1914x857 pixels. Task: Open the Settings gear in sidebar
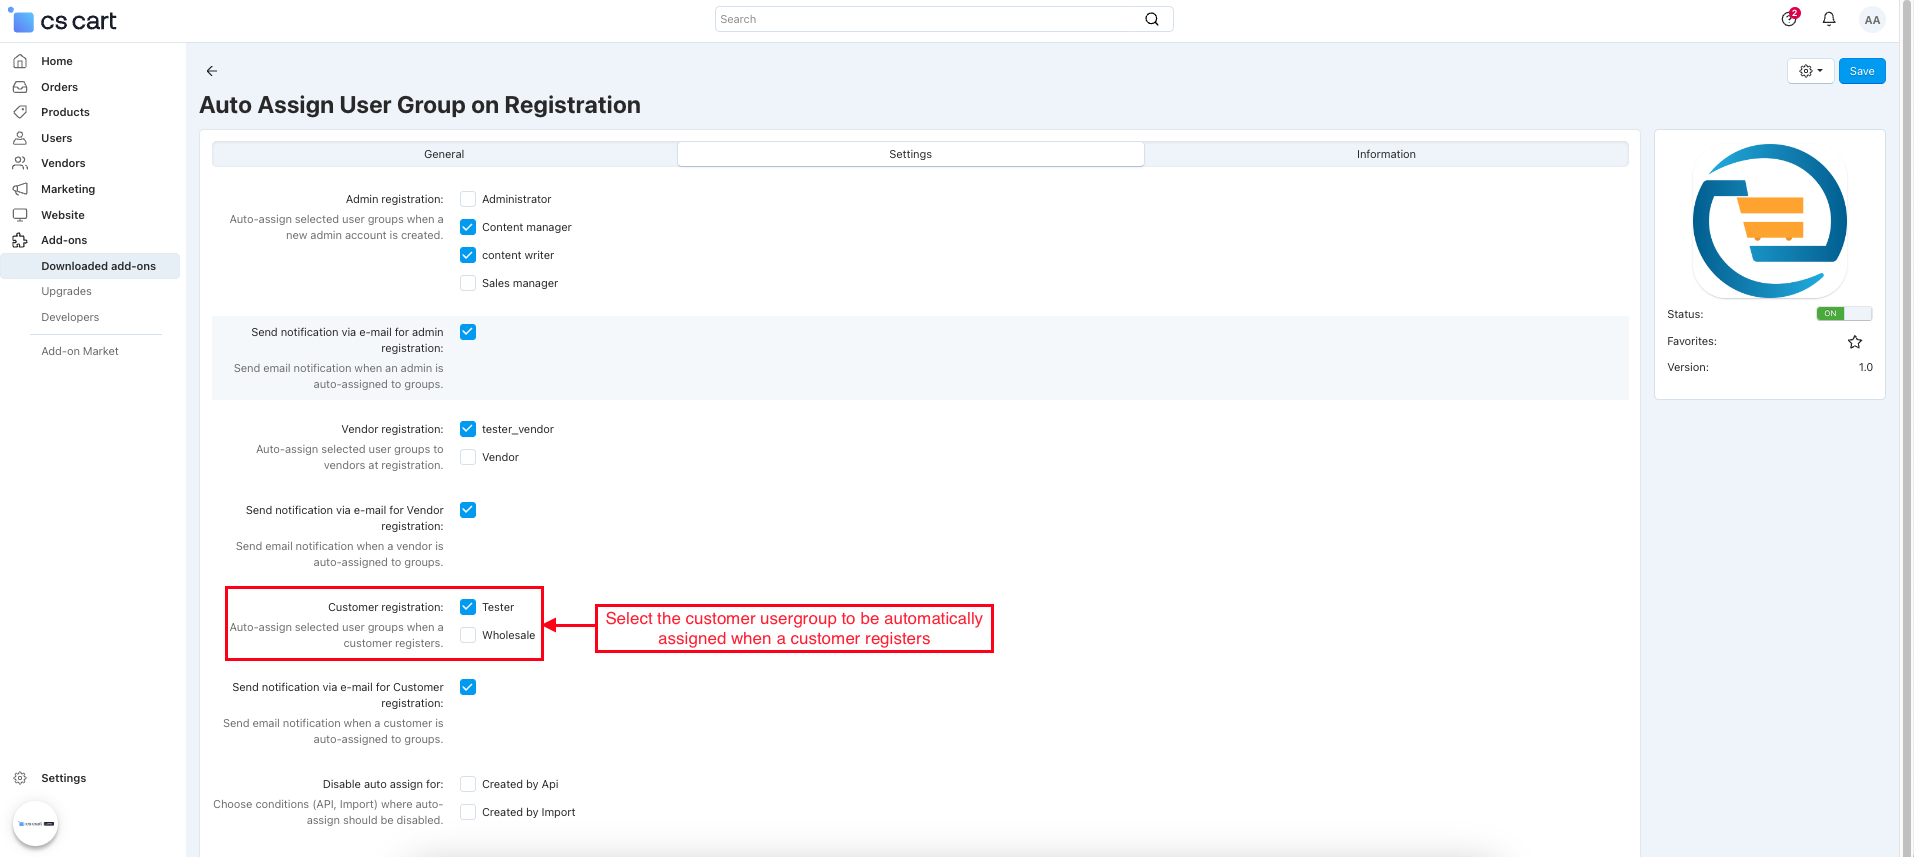coord(20,778)
